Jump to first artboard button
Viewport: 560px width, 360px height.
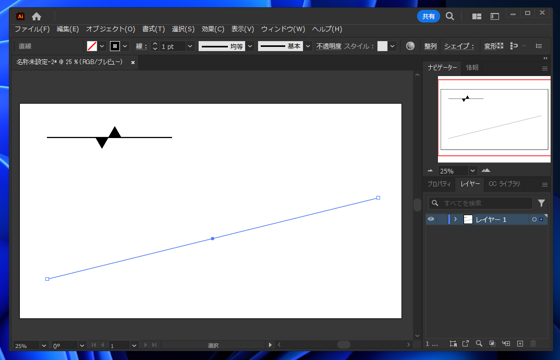coord(94,345)
